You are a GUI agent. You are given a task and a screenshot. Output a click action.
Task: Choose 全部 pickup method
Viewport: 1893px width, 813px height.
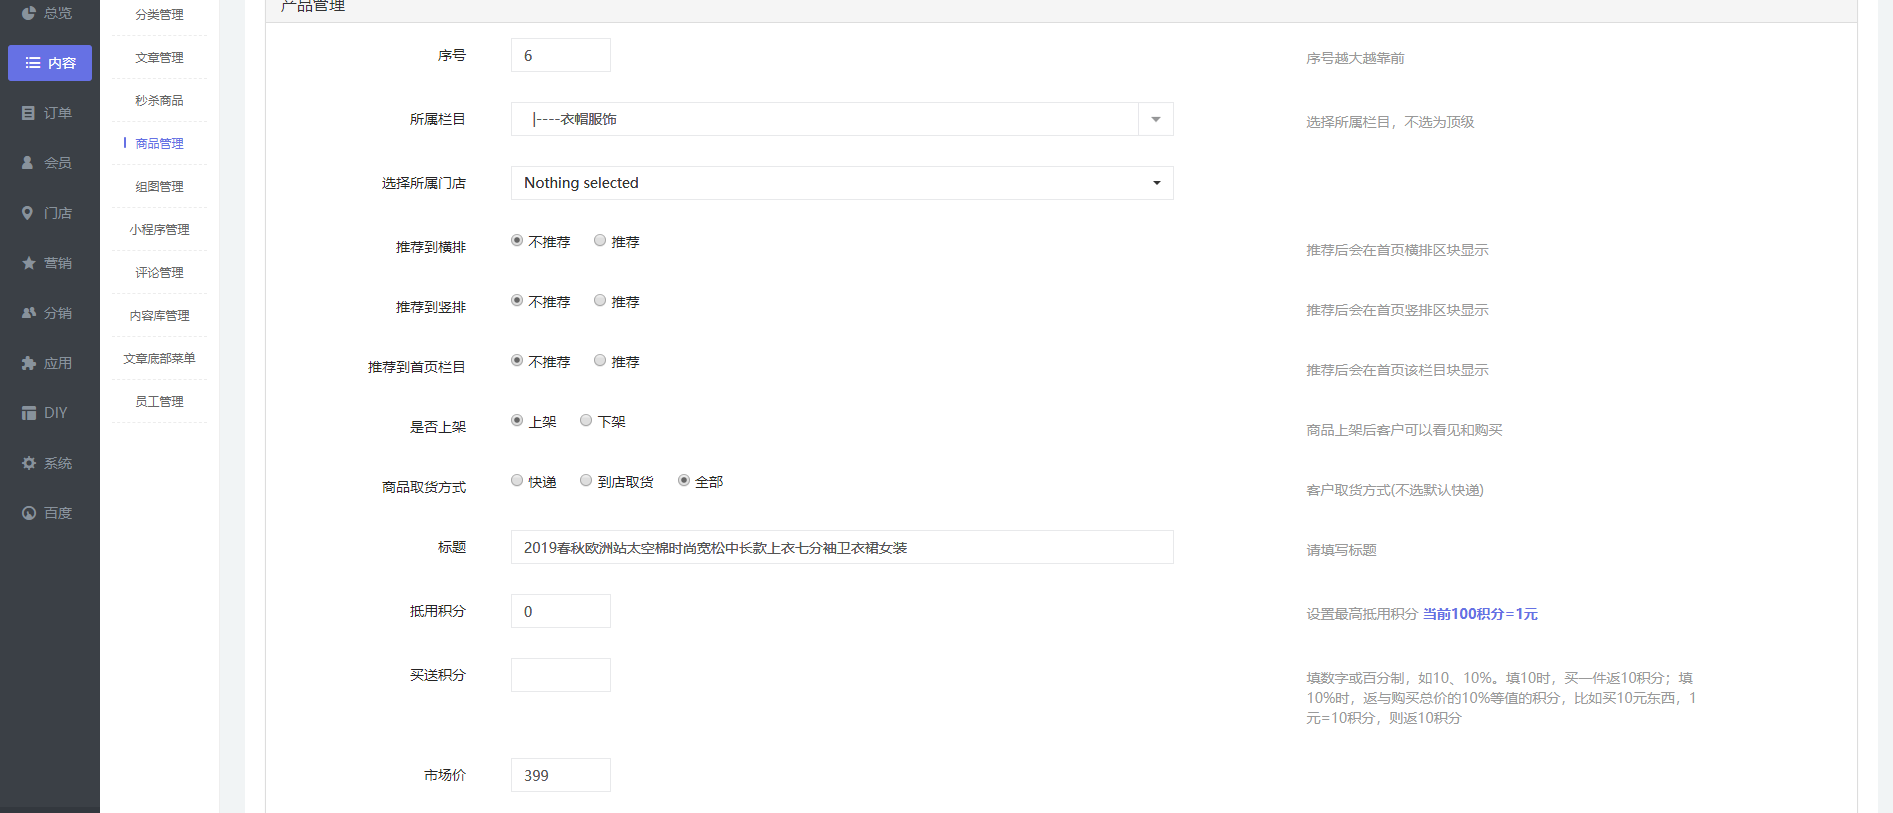coord(684,480)
